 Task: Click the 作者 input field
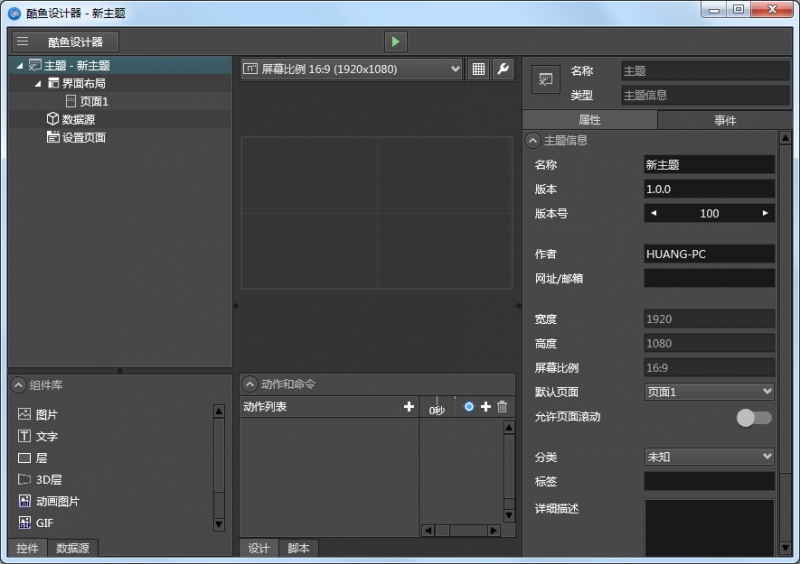(x=709, y=254)
